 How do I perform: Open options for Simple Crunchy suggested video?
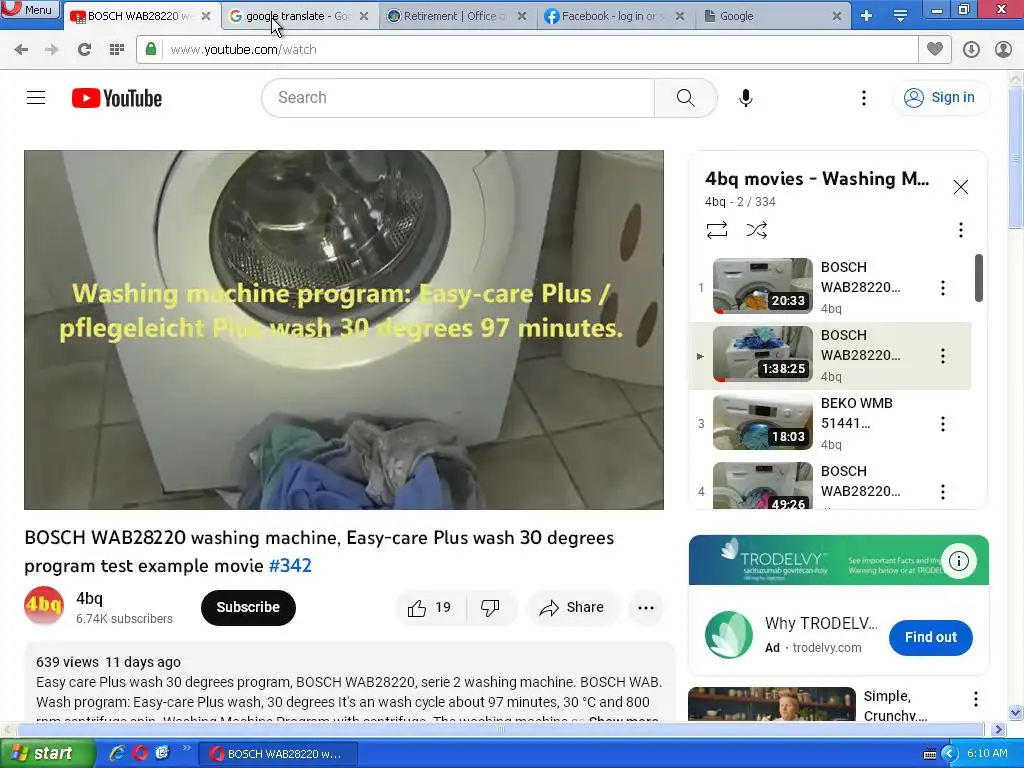[976, 699]
